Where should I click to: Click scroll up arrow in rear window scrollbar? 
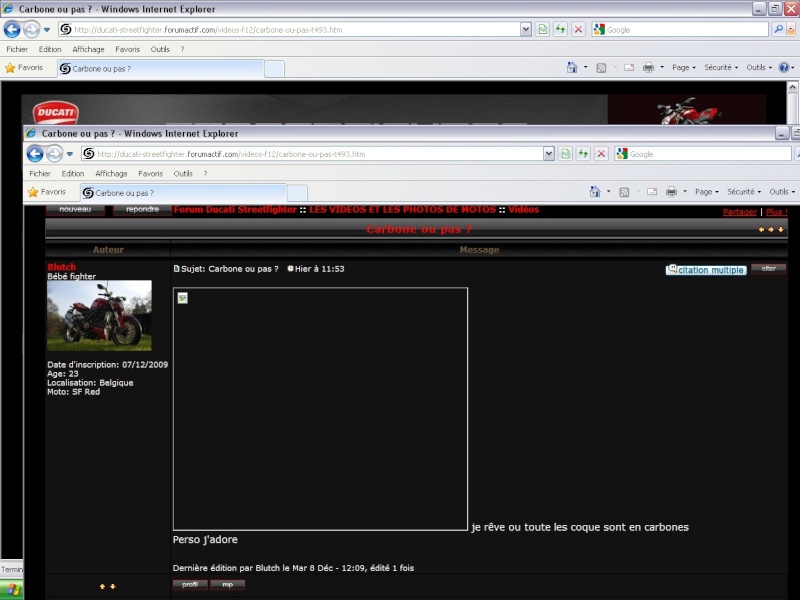coord(792,87)
